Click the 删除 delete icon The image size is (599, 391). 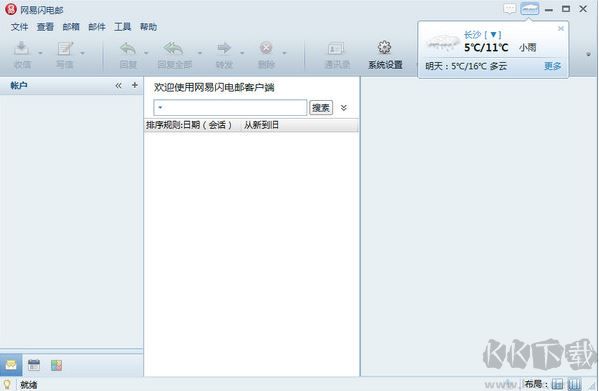click(266, 48)
